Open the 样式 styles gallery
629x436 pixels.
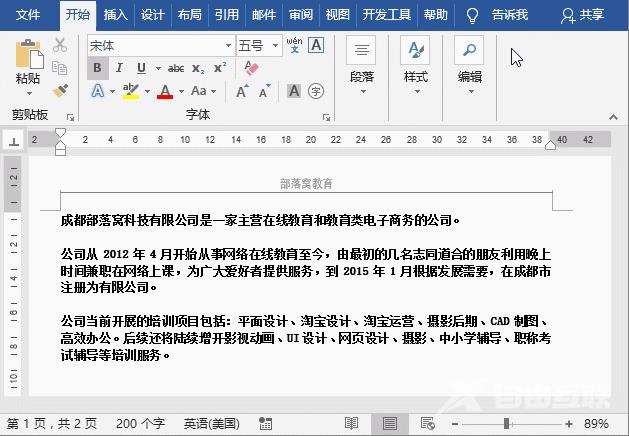415,65
